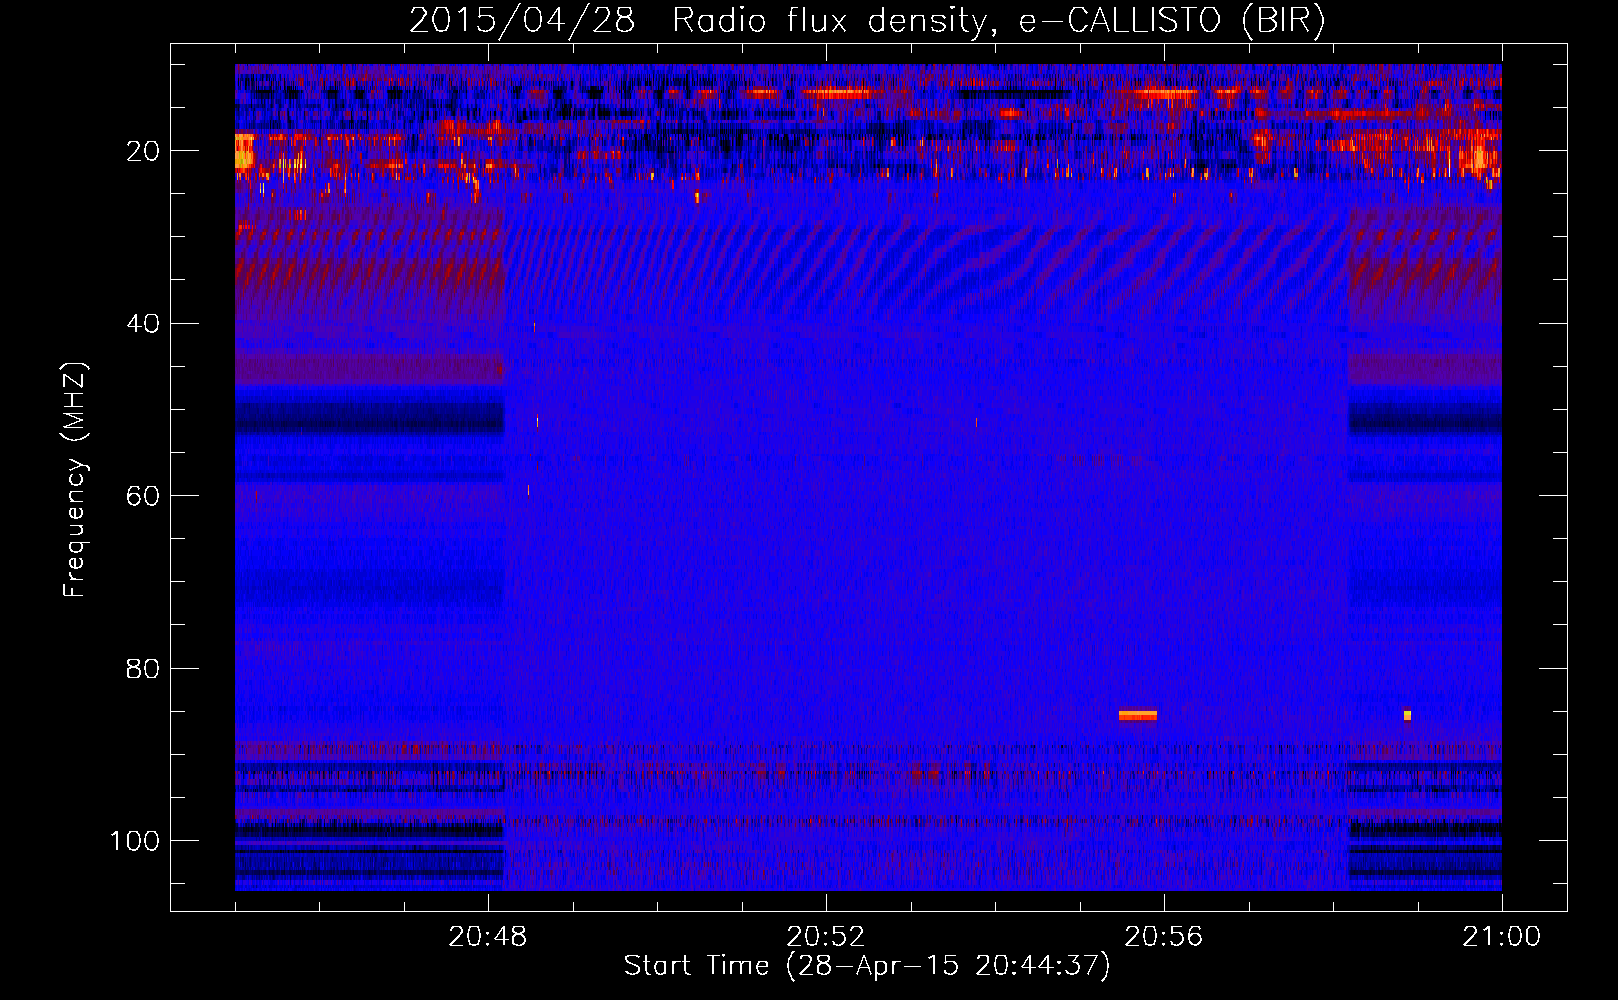
Task: Click the 'Start Time (28-Apr-15 20:44:37)' label
Action: pos(867,966)
